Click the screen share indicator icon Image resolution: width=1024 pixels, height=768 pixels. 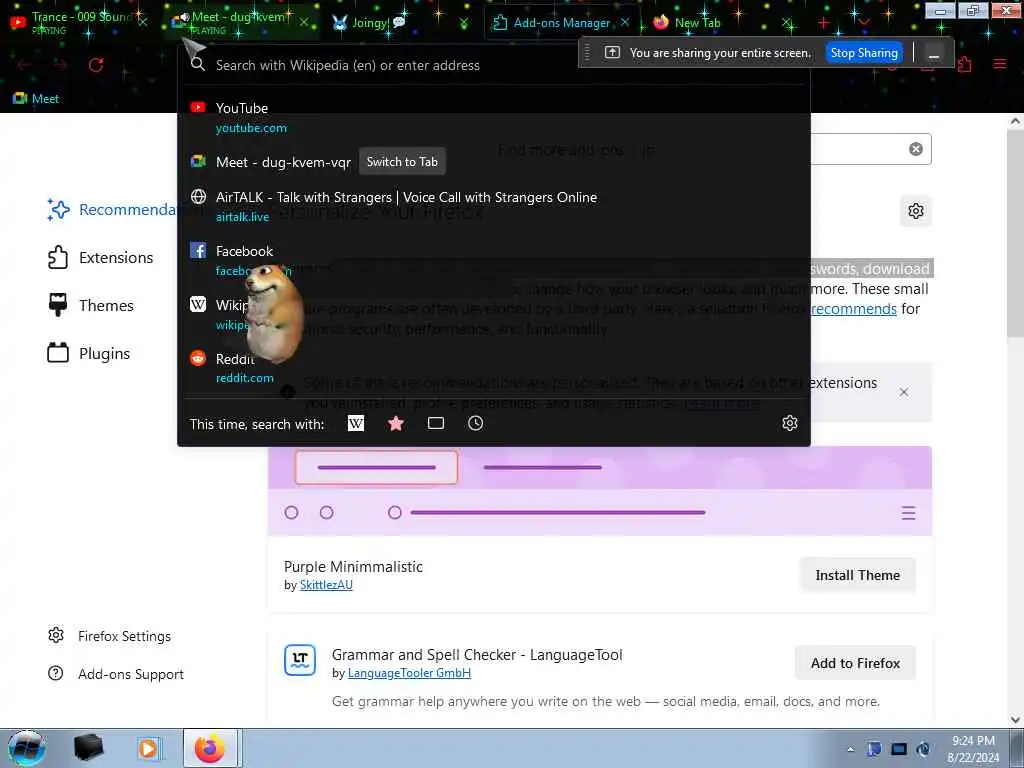click(x=612, y=53)
